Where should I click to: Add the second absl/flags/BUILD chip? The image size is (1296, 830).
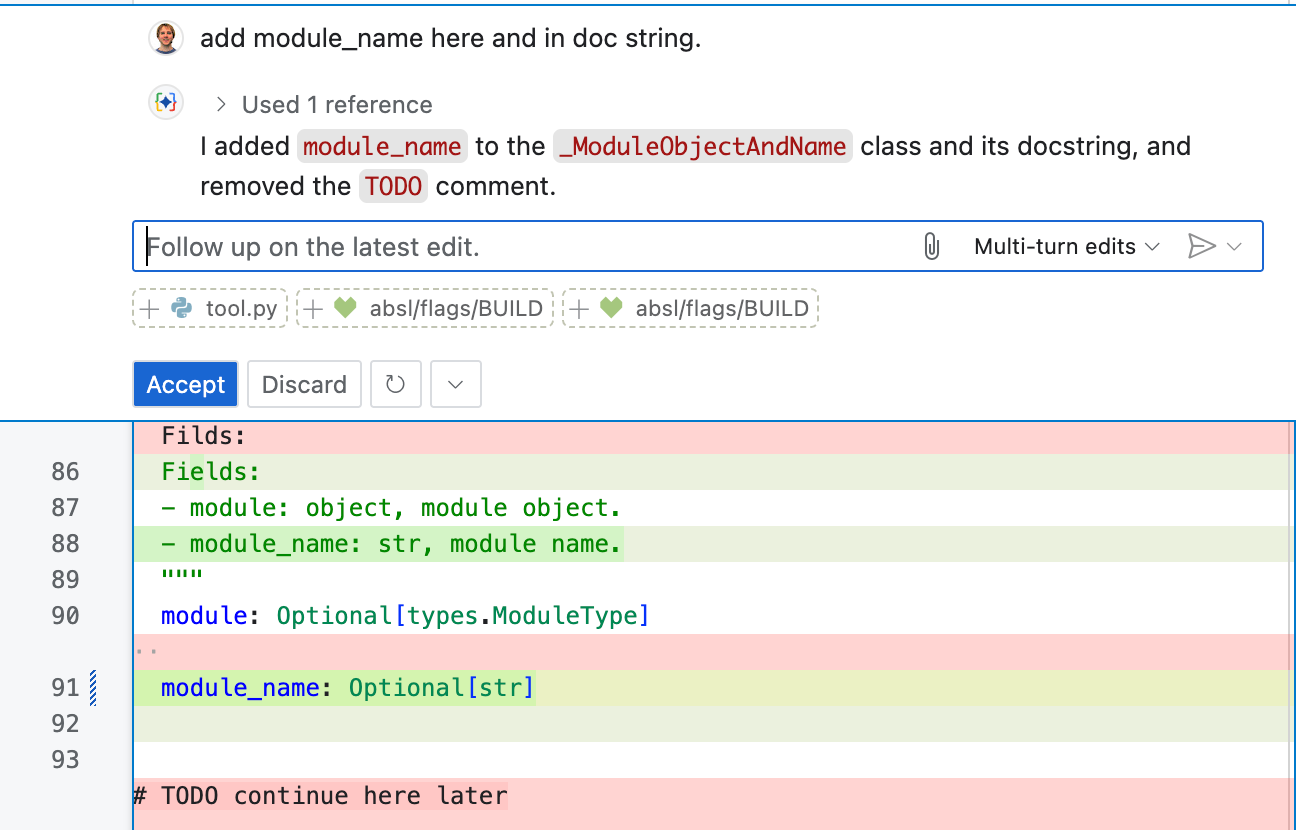tap(690, 309)
